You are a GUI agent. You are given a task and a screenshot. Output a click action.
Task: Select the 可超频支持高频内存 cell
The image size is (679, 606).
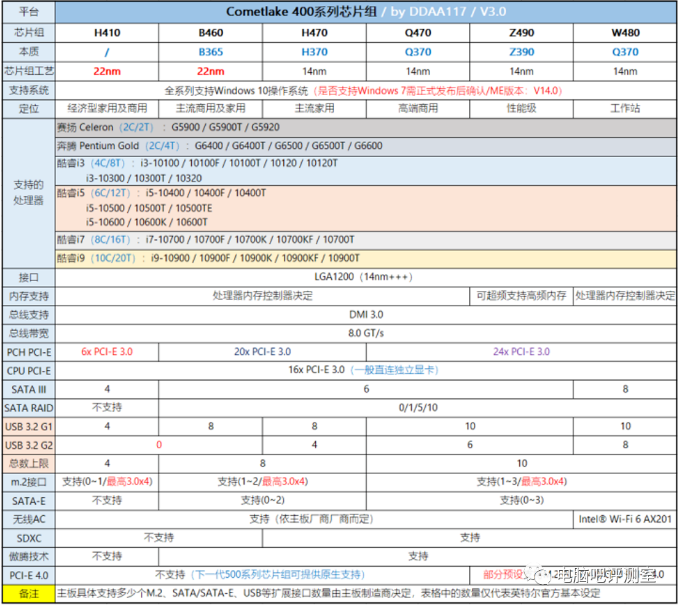[x=521, y=296]
